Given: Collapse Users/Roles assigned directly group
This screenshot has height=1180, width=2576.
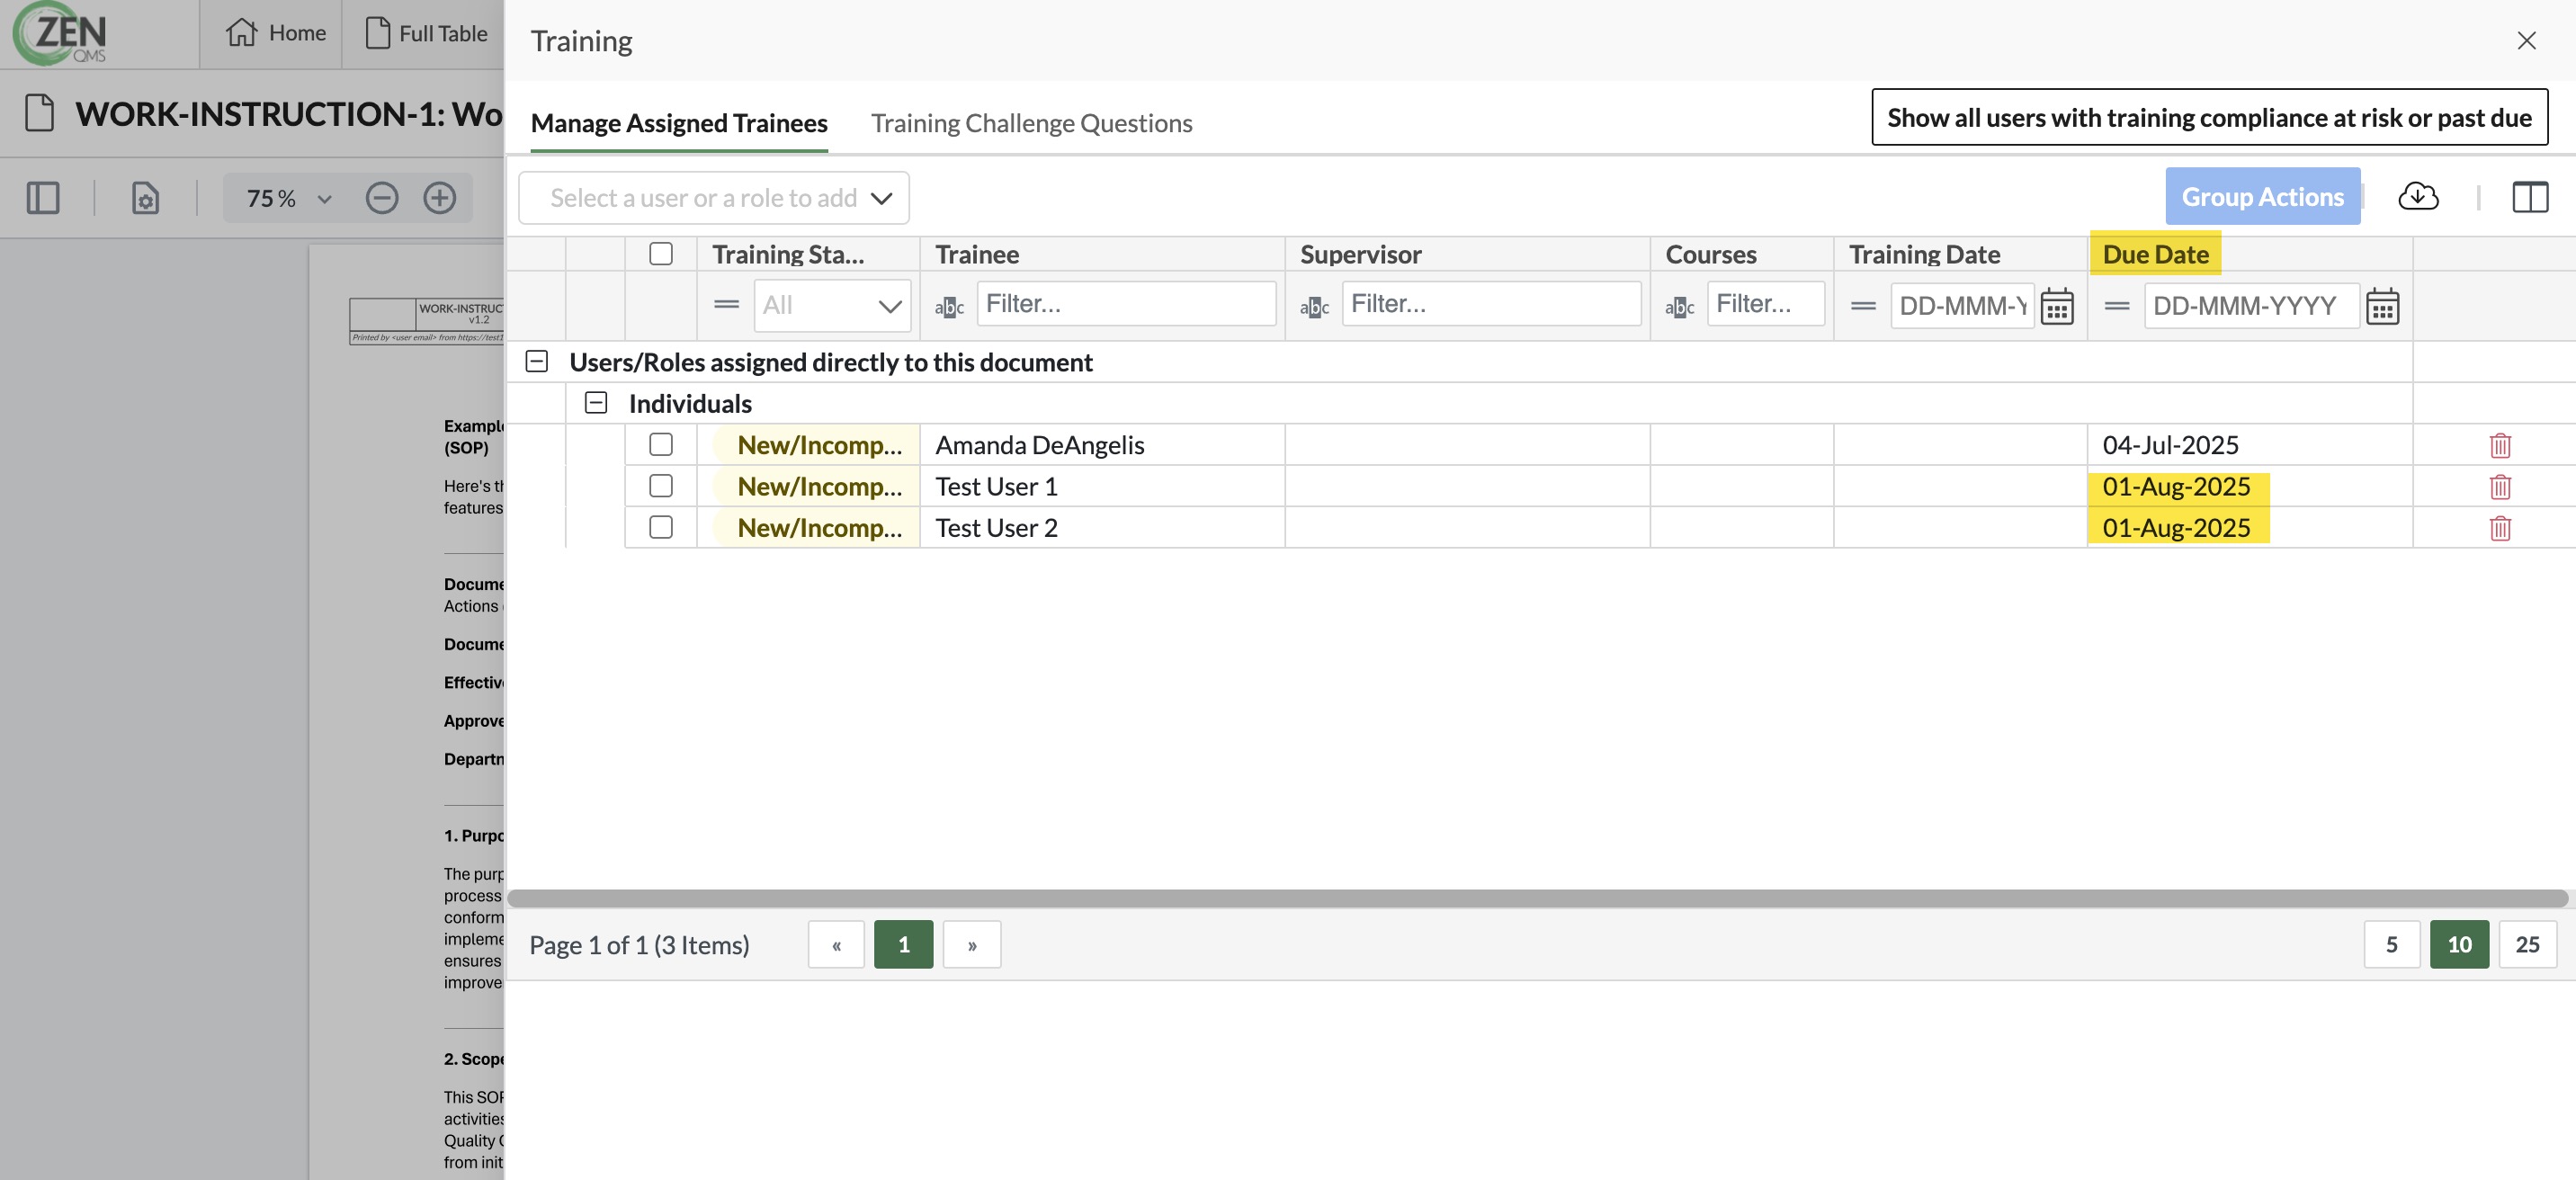Looking at the screenshot, I should (x=537, y=361).
